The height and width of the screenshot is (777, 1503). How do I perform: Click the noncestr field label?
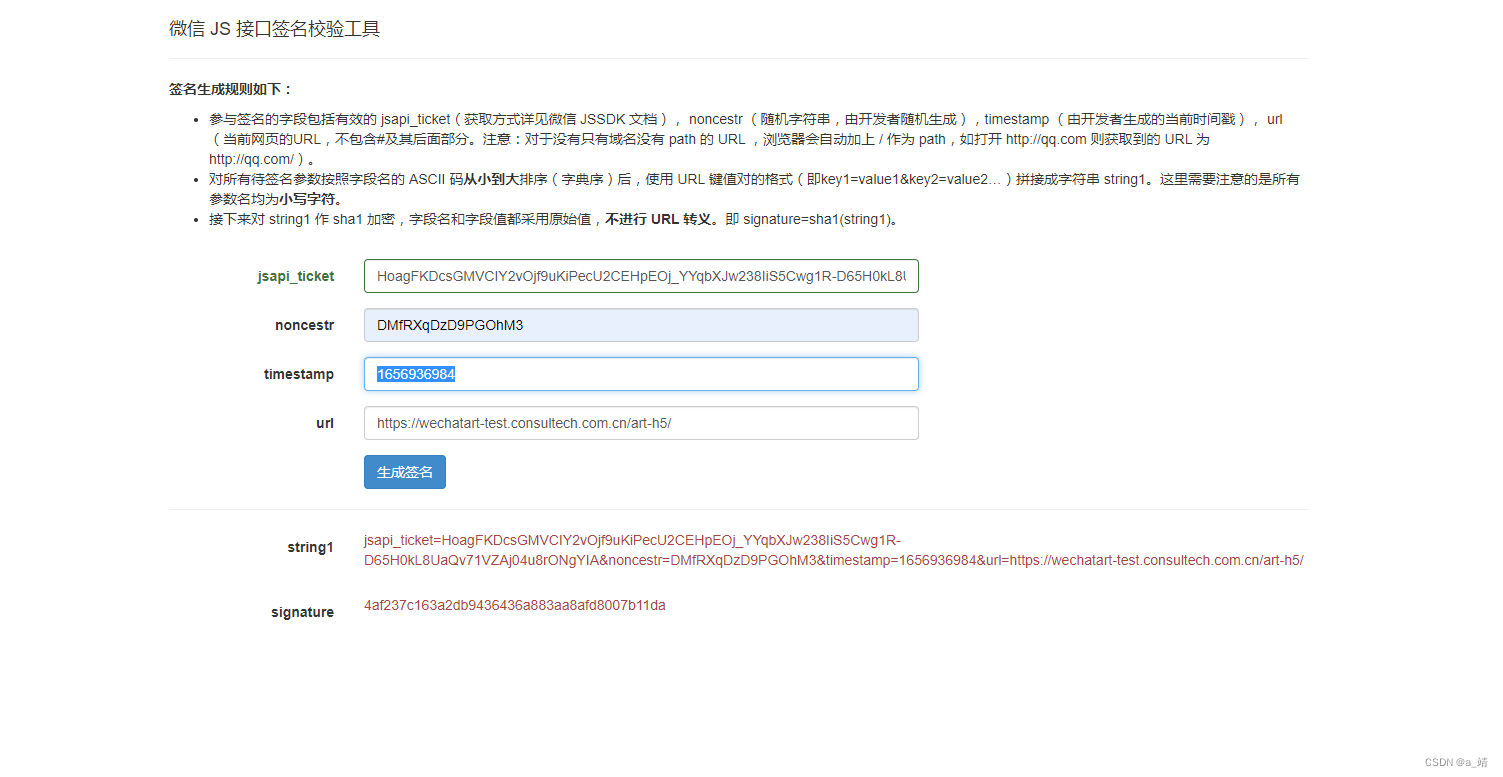point(304,325)
